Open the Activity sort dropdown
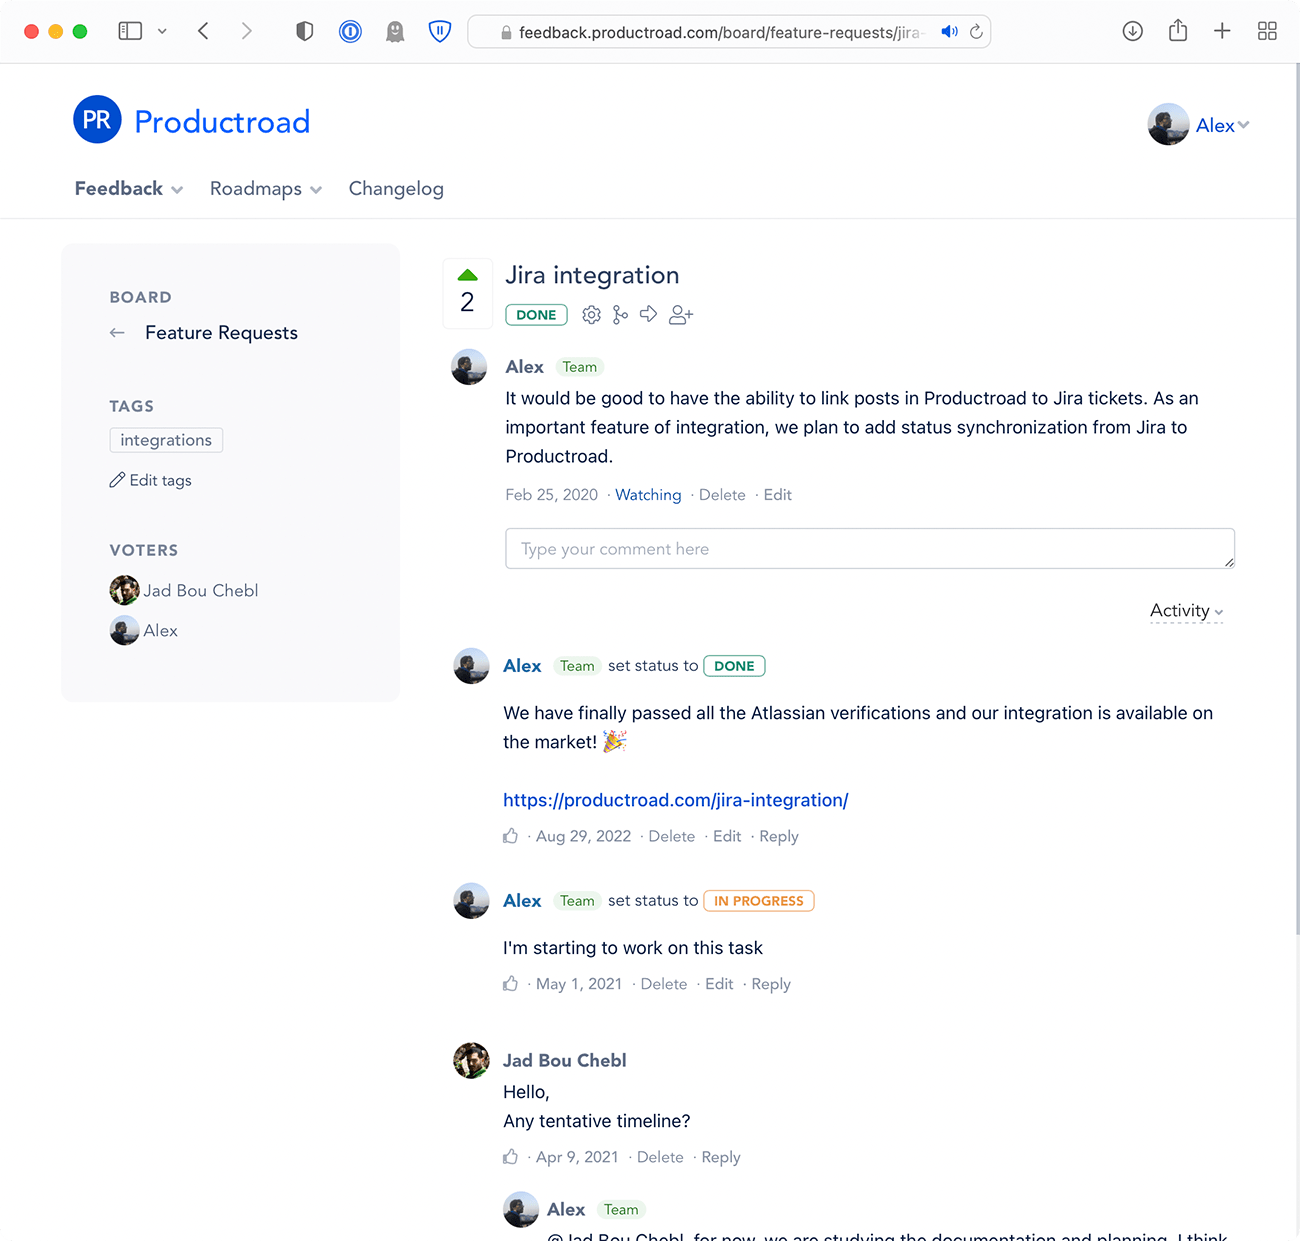The width and height of the screenshot is (1300, 1241). tap(1186, 611)
